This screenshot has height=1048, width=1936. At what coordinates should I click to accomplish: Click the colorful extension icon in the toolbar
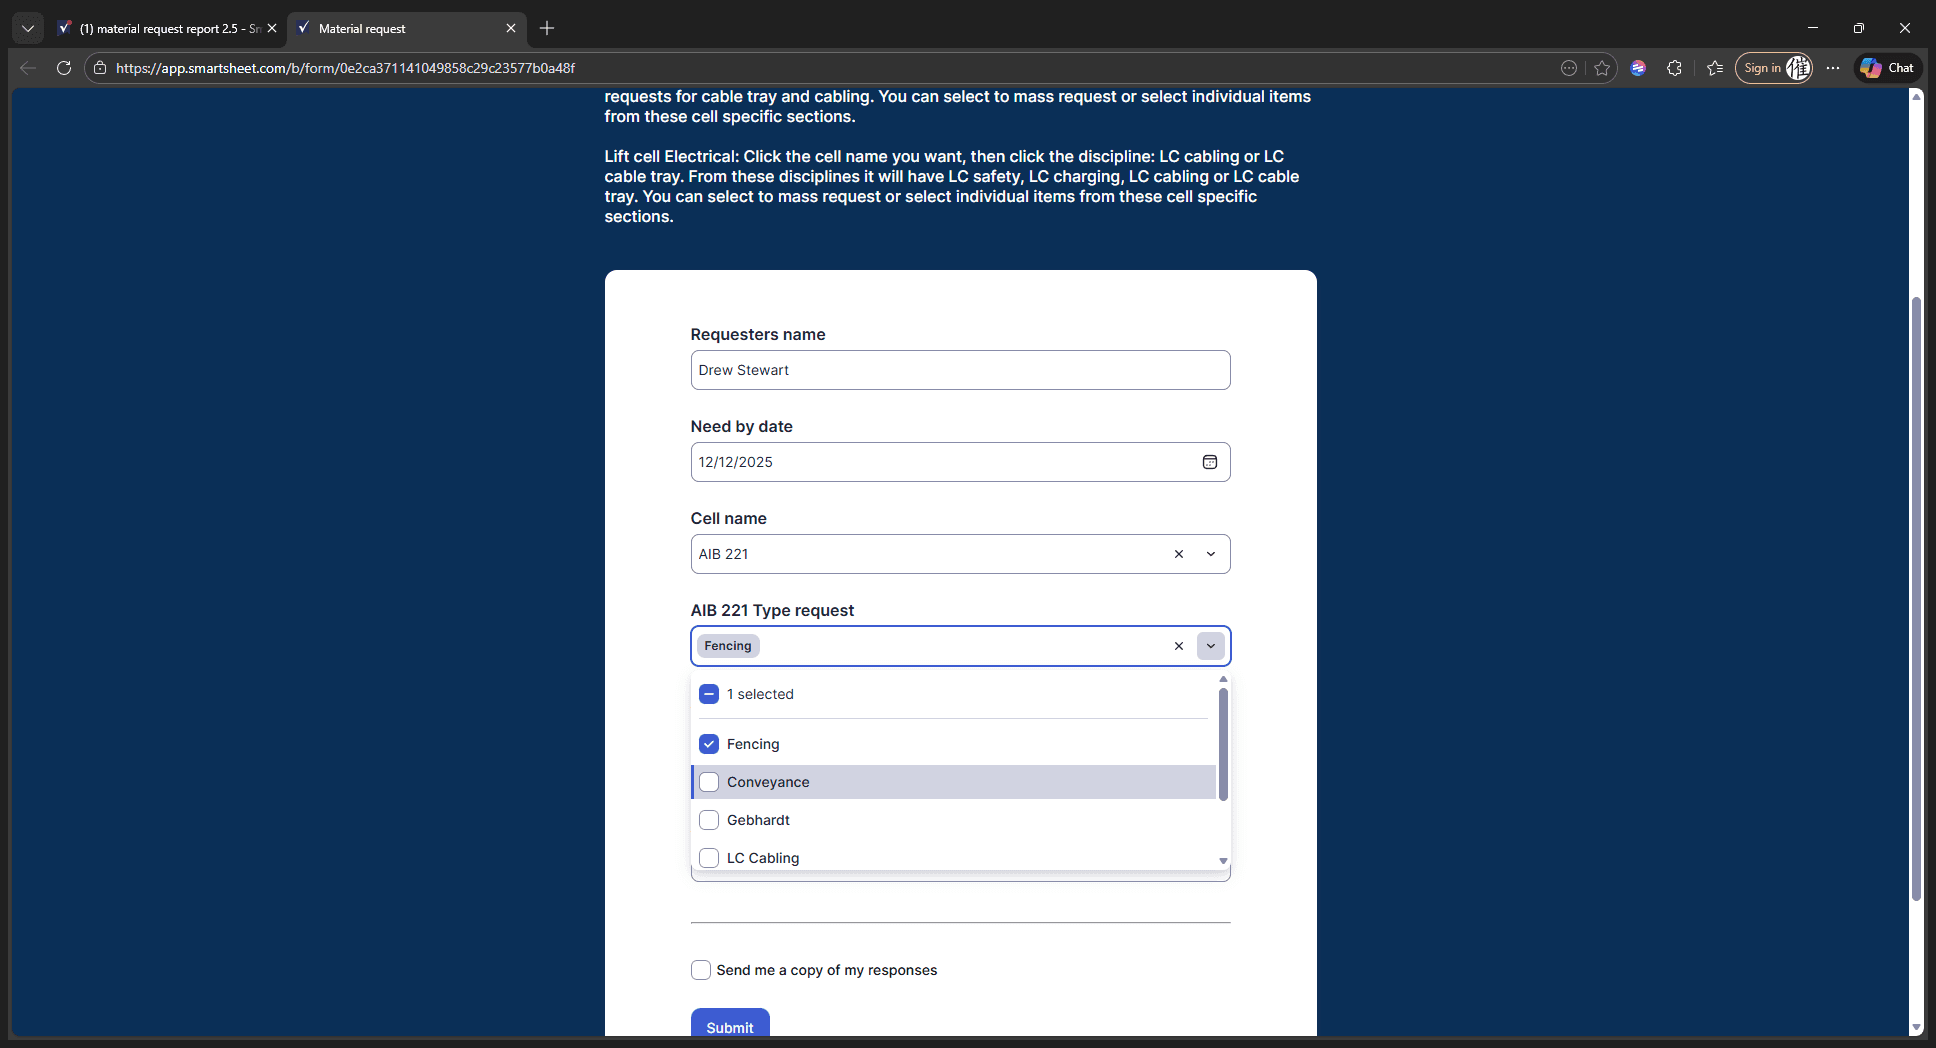(x=1638, y=68)
